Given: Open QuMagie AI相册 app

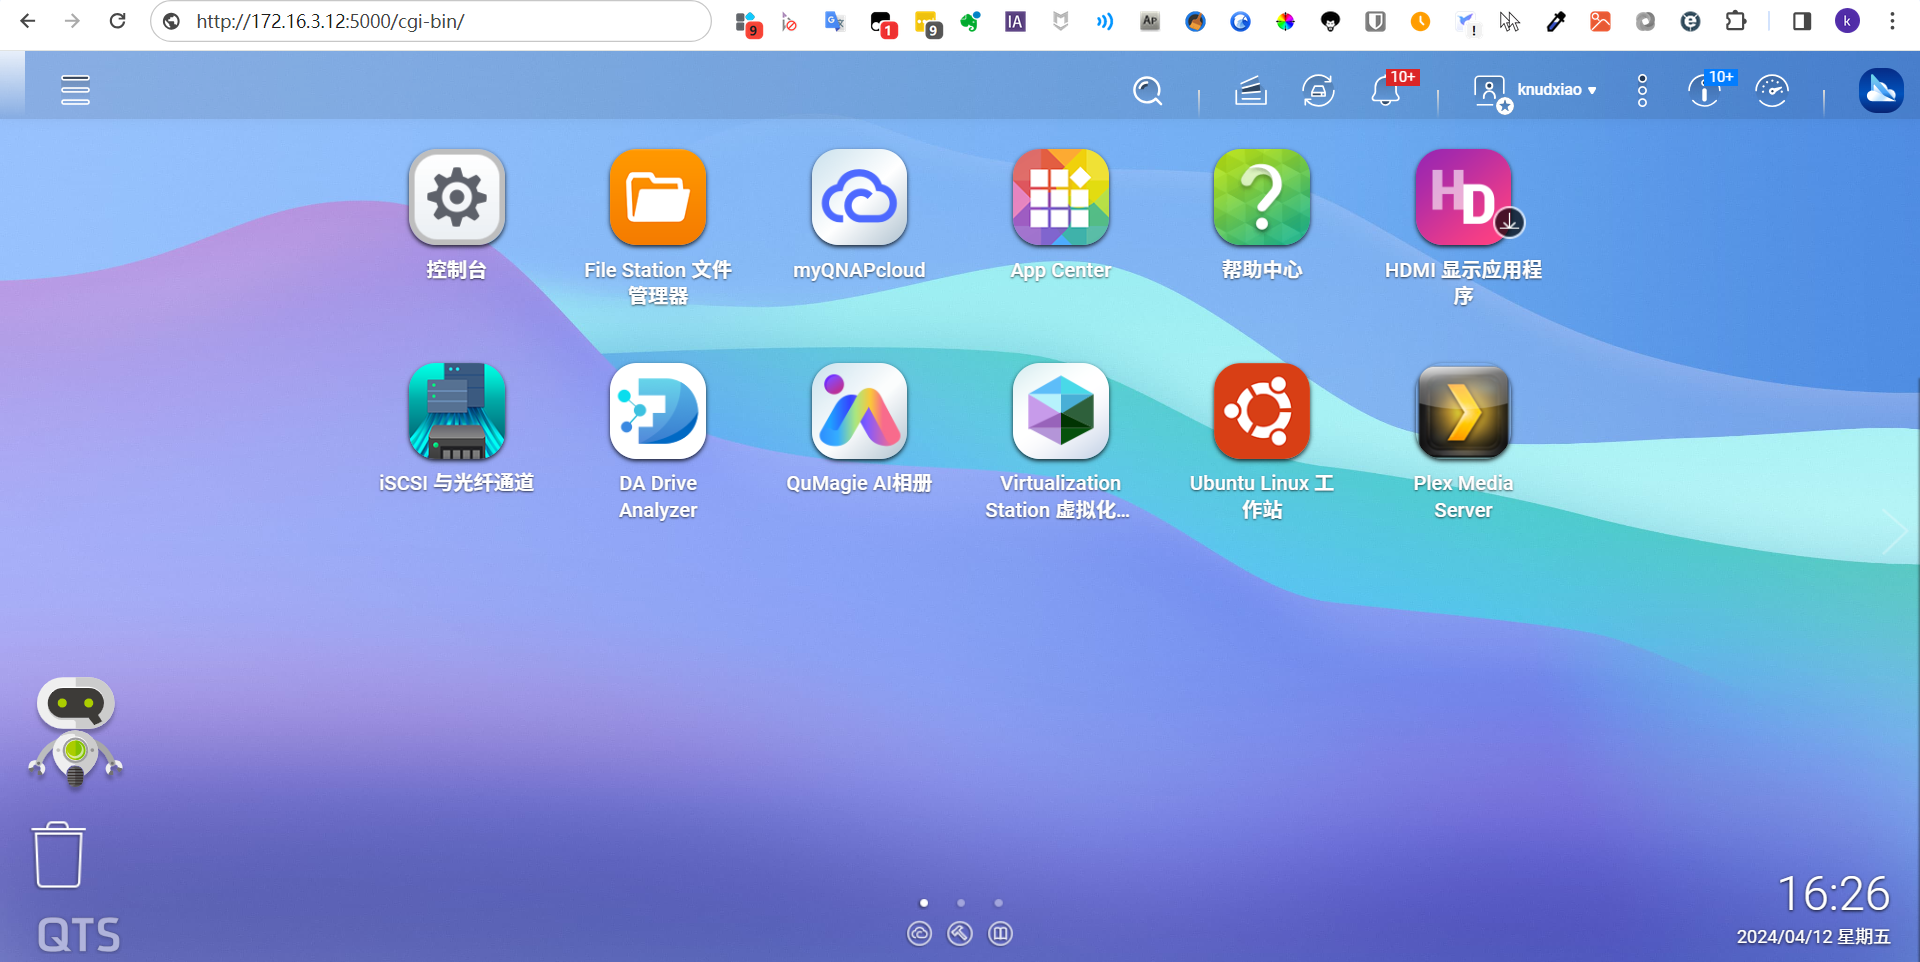Looking at the screenshot, I should click(859, 411).
